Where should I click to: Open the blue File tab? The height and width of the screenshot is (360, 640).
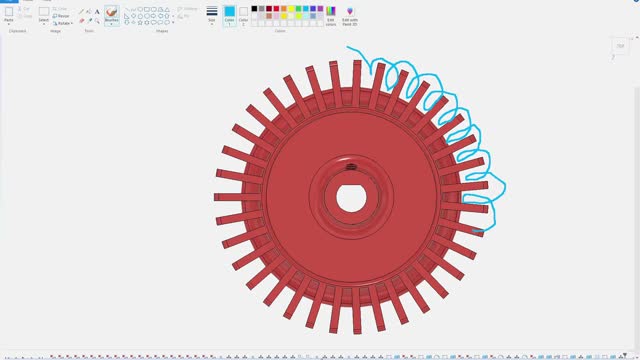click(x=9, y=1)
